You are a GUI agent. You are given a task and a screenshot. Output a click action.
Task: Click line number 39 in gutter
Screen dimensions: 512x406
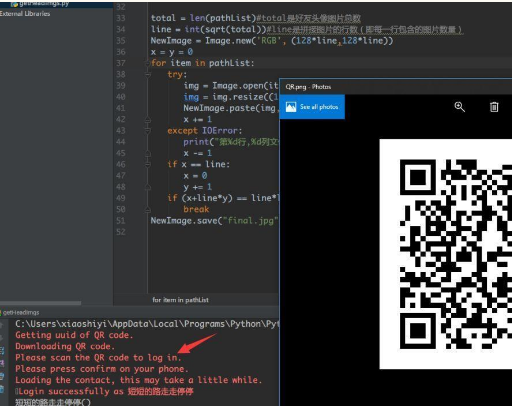[x=121, y=86]
